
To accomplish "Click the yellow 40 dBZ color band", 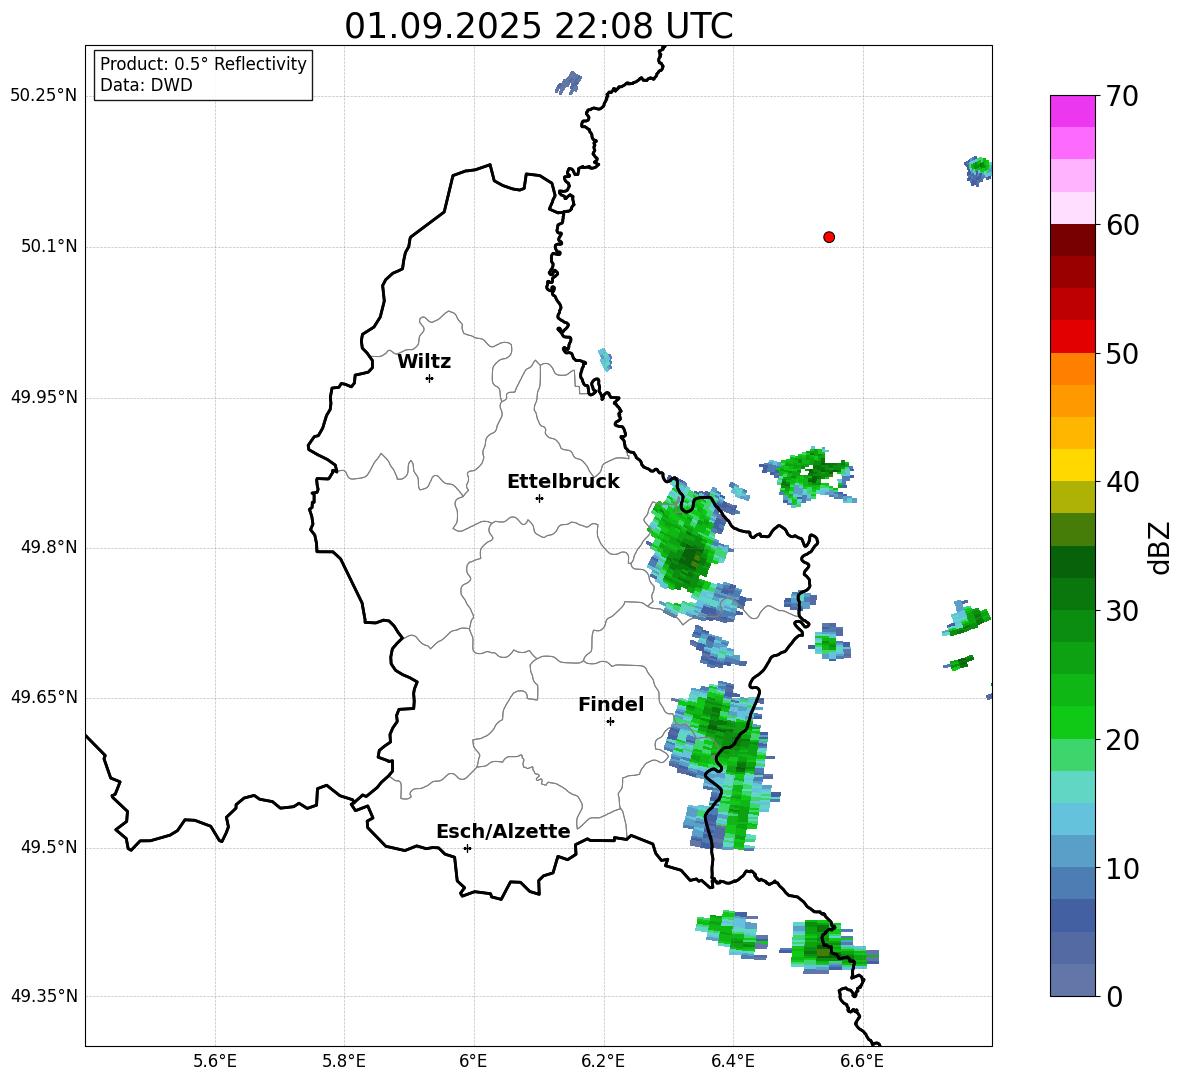I will tap(1072, 465).
